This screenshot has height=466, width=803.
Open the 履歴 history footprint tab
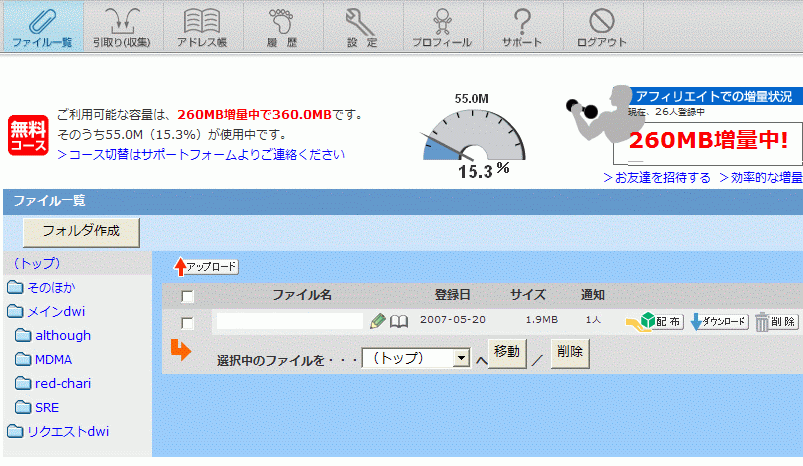click(x=283, y=27)
